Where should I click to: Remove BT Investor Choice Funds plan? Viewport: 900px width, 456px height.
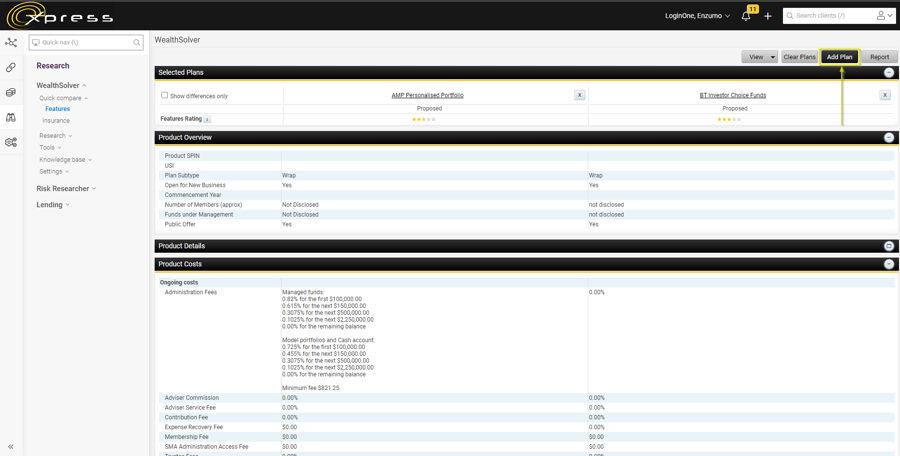pyautogui.click(x=884, y=95)
